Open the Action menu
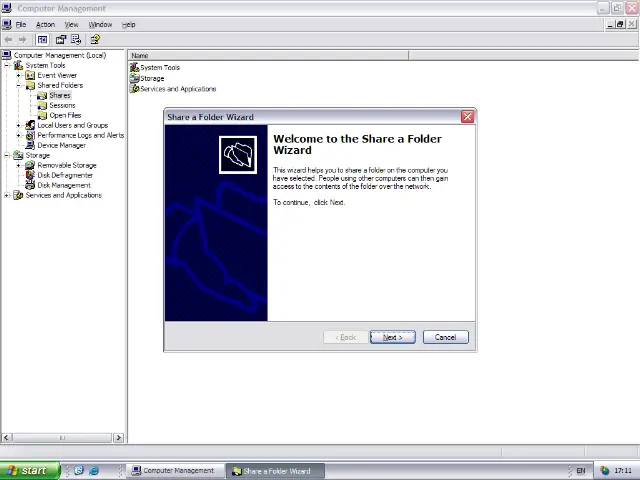 pyautogui.click(x=45, y=24)
